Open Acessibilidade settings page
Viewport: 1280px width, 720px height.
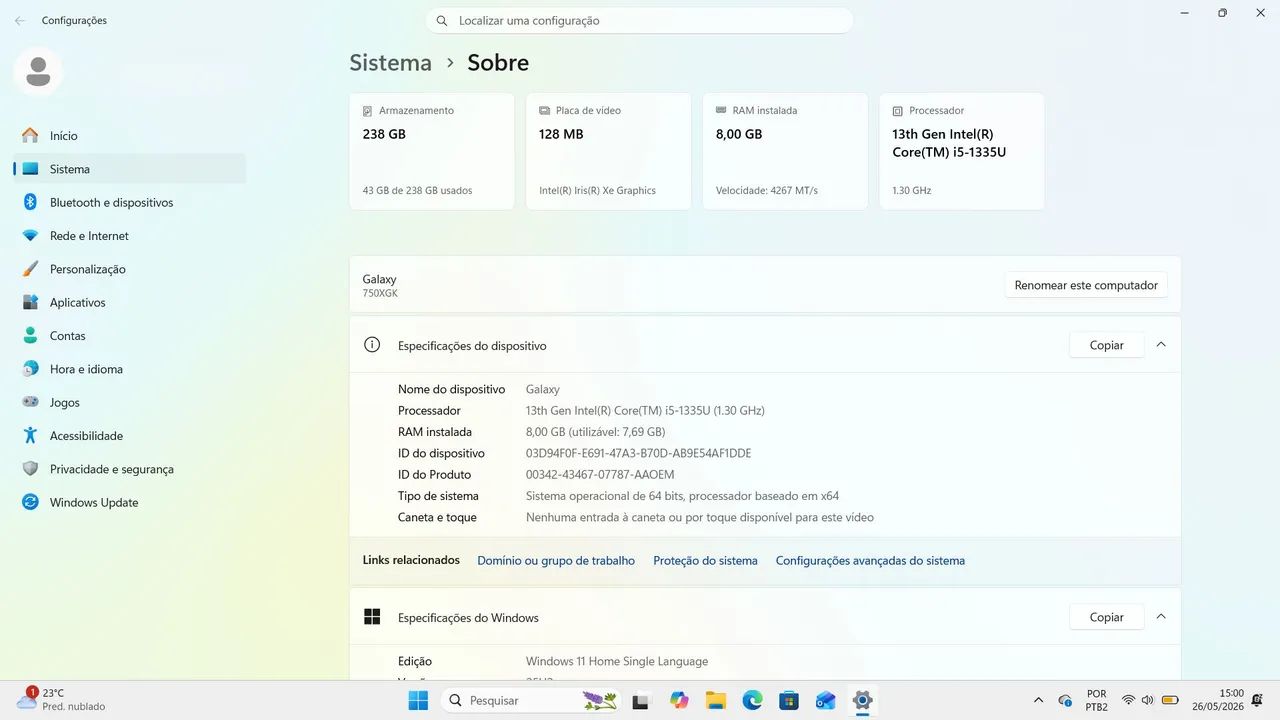(130, 436)
